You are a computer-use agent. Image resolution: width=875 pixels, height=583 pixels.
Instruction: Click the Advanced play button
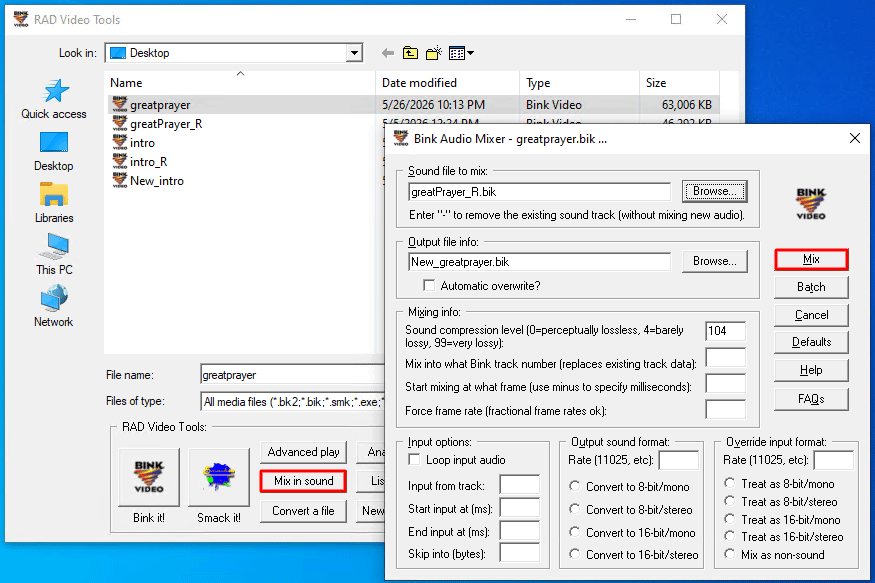pos(304,452)
